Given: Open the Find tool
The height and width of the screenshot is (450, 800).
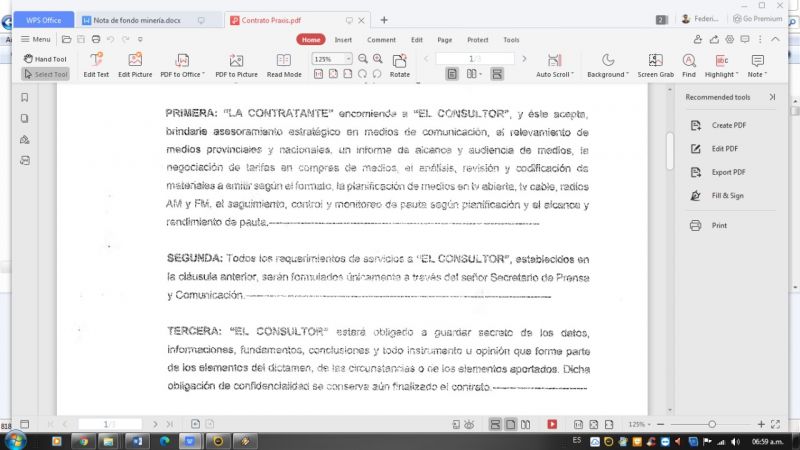Looking at the screenshot, I should (689, 65).
